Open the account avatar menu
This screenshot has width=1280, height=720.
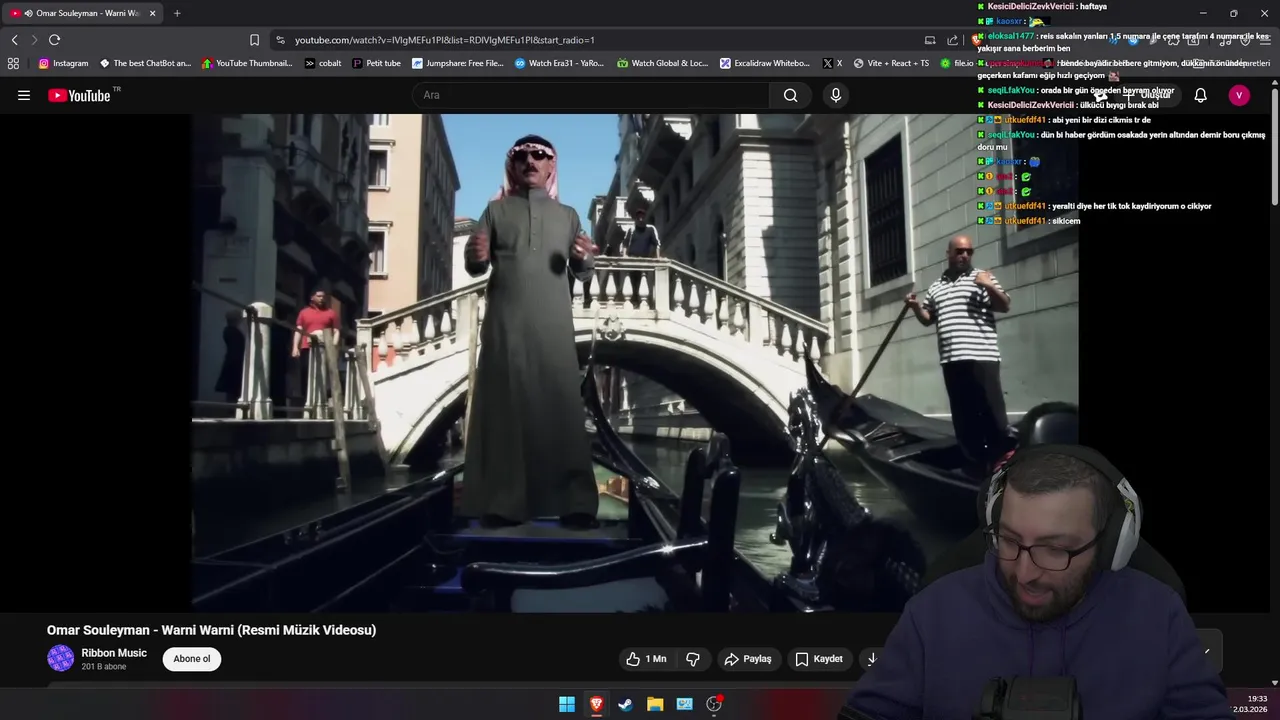1239,95
